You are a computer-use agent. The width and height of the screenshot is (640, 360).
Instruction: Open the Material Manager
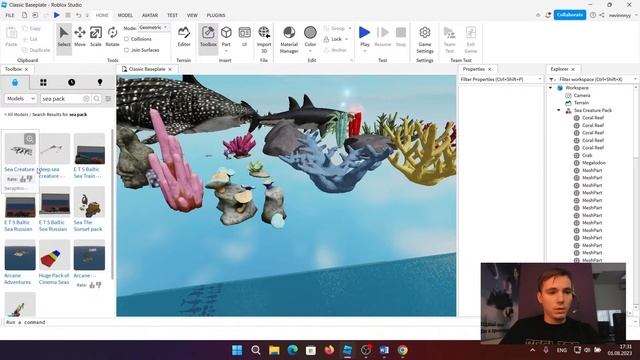289,39
